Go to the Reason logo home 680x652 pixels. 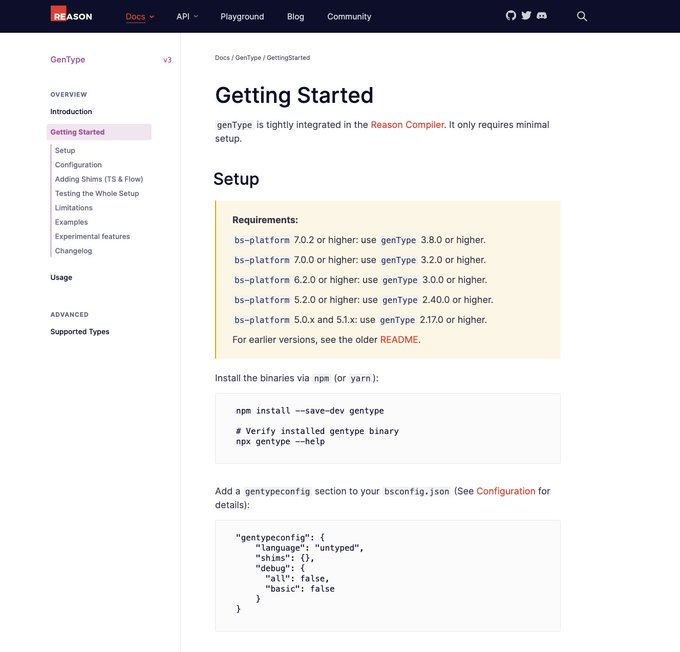click(72, 14)
